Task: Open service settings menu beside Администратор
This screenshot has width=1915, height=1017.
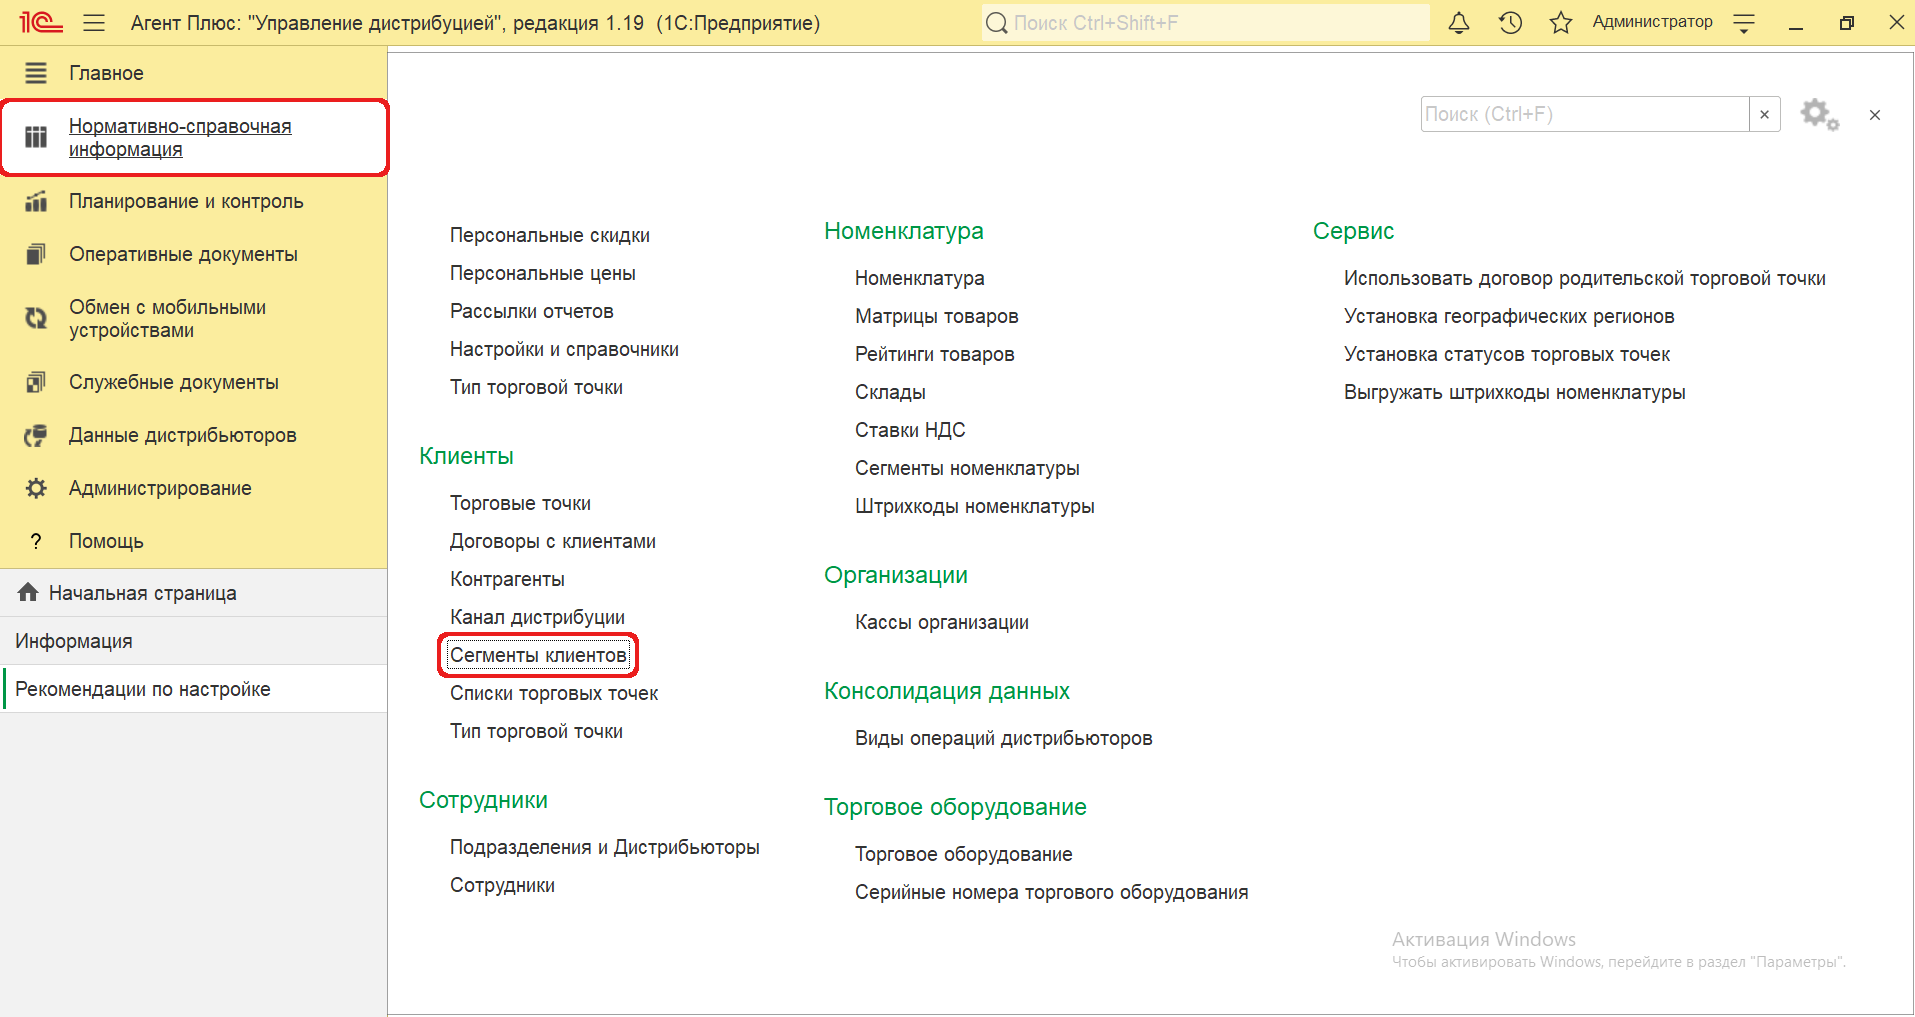Action: (x=1744, y=23)
